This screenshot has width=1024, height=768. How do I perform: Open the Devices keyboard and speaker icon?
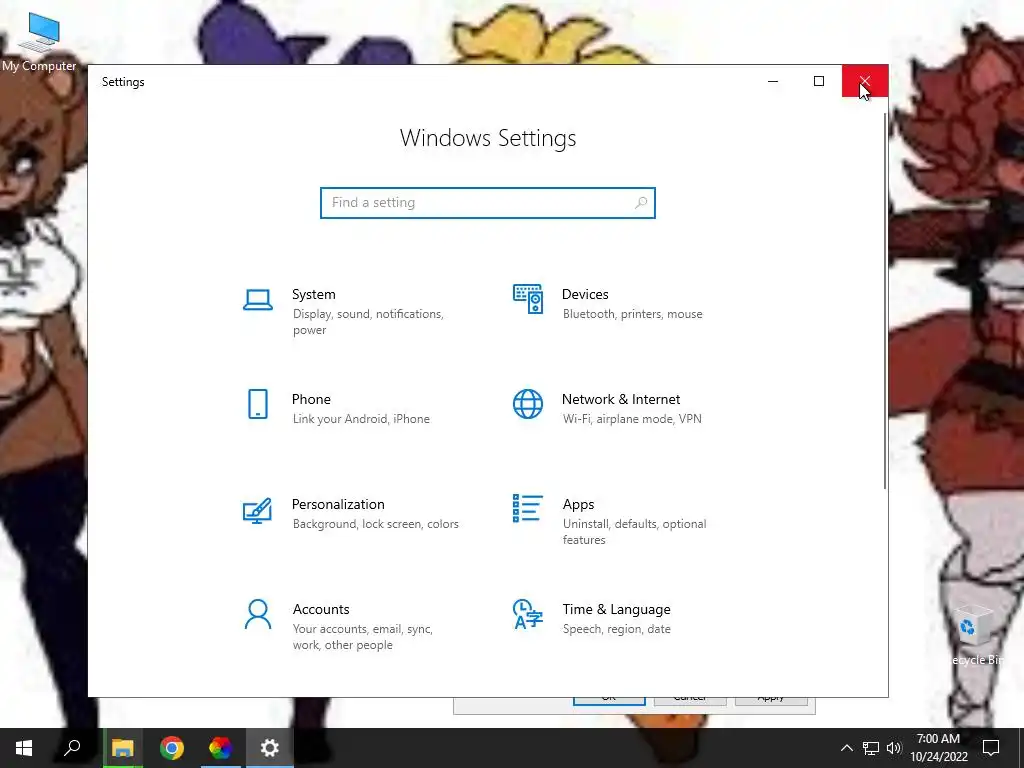[528, 299]
